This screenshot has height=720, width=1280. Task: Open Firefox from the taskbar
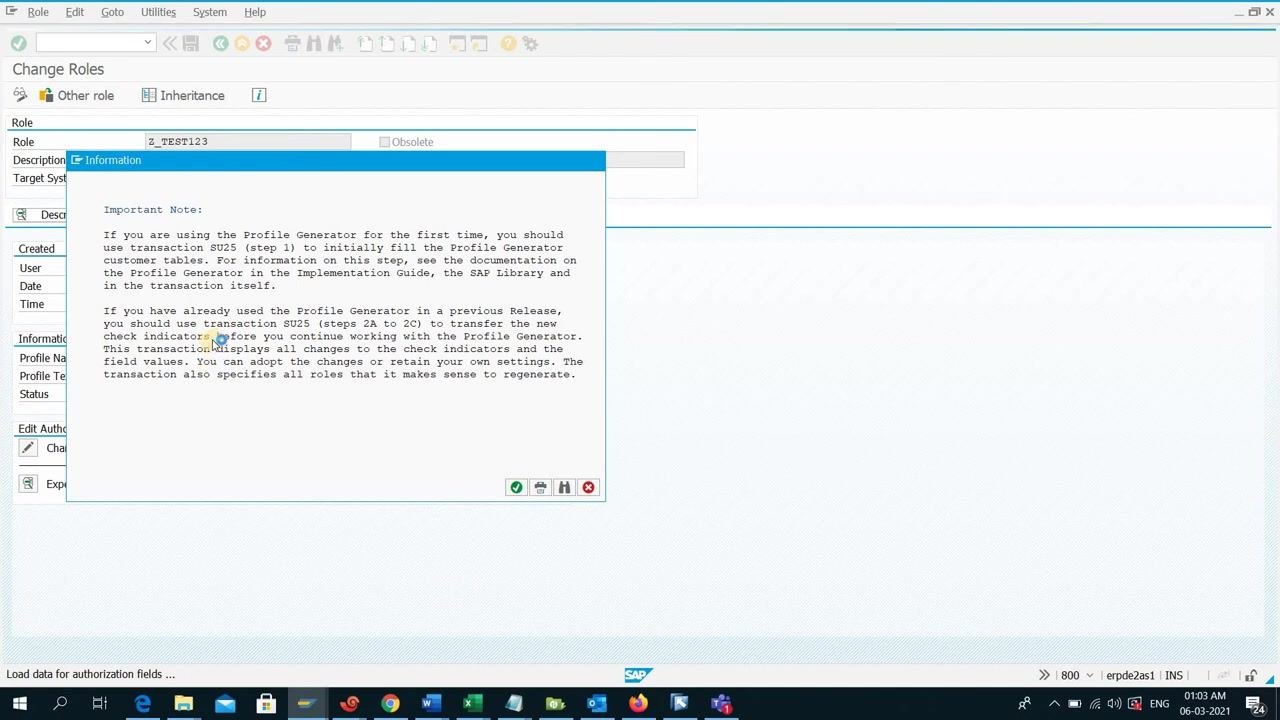[637, 704]
